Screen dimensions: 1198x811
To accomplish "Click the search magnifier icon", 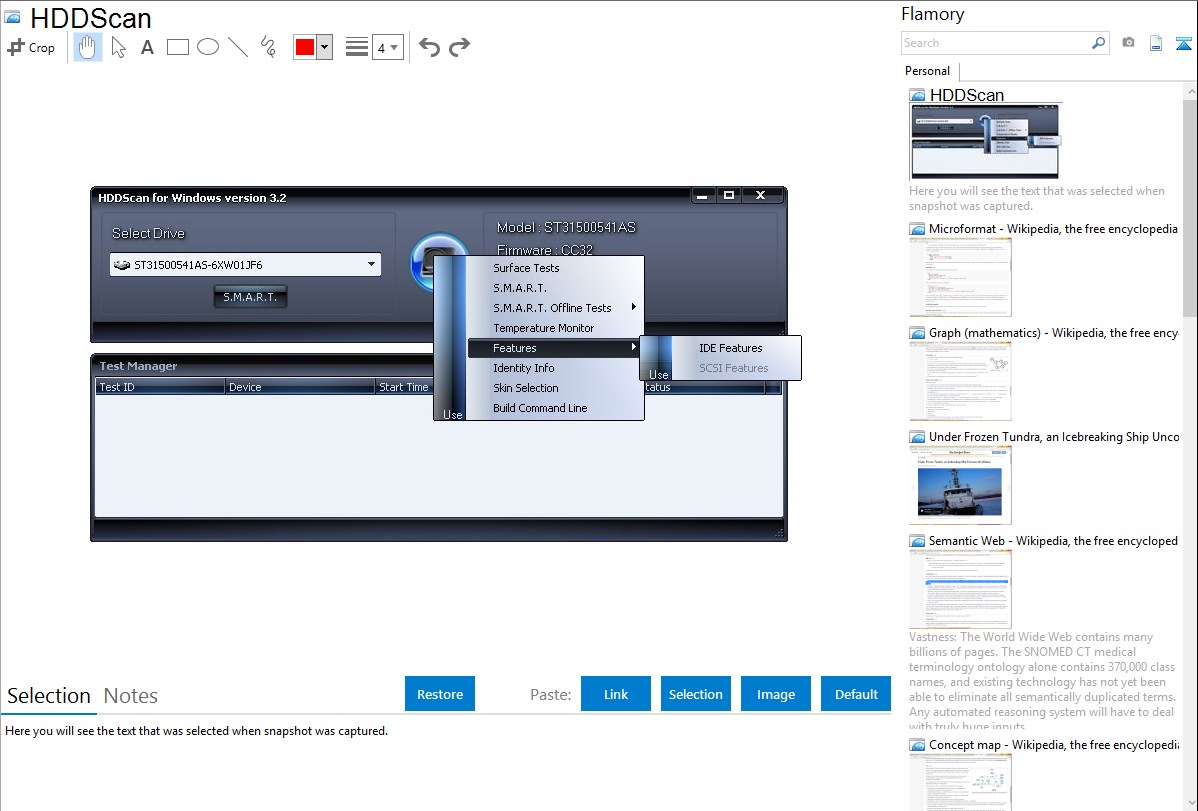I will (x=1098, y=43).
